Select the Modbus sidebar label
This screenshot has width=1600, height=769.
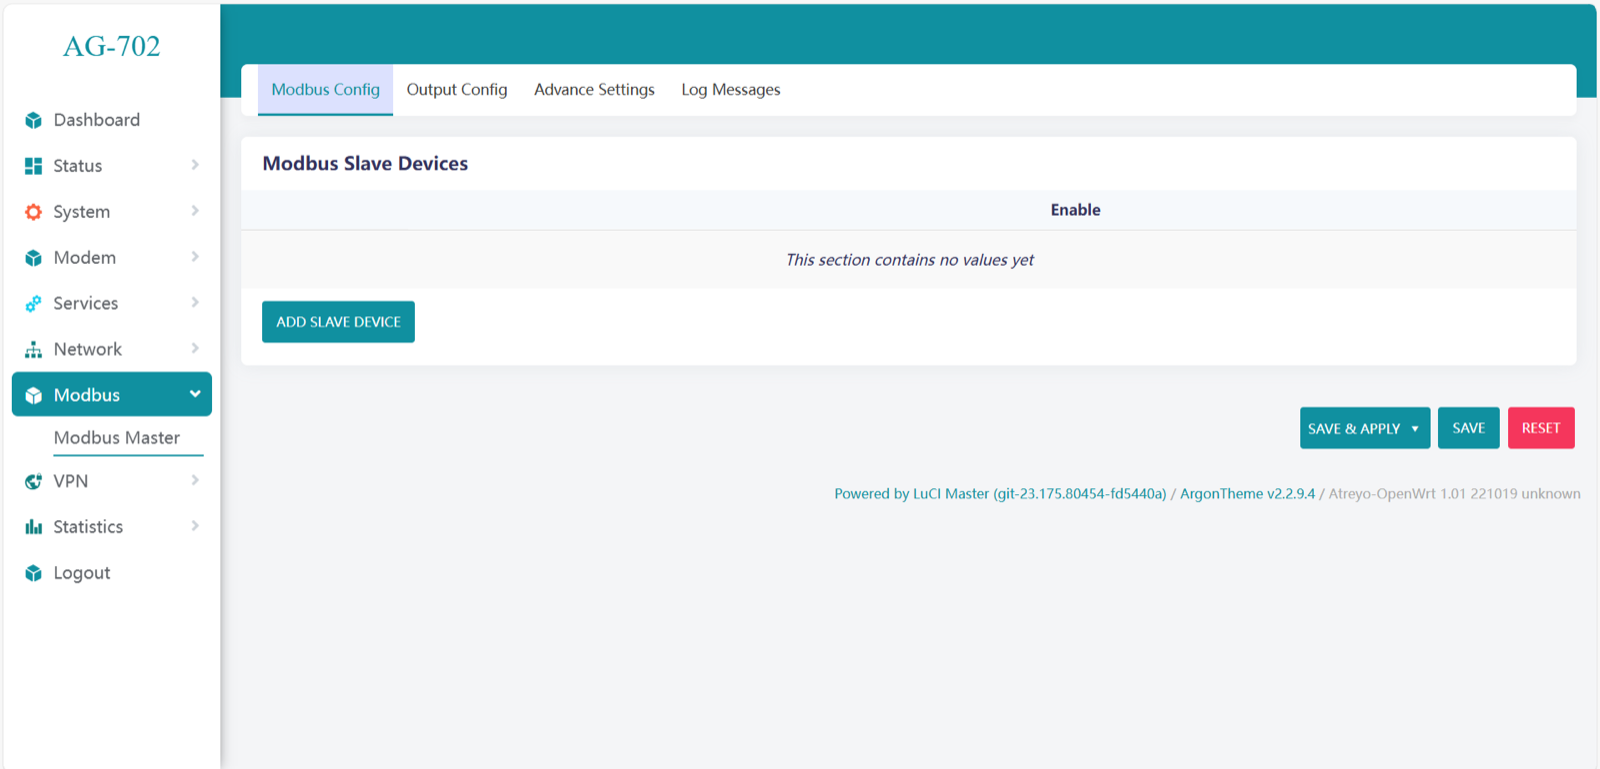(87, 395)
